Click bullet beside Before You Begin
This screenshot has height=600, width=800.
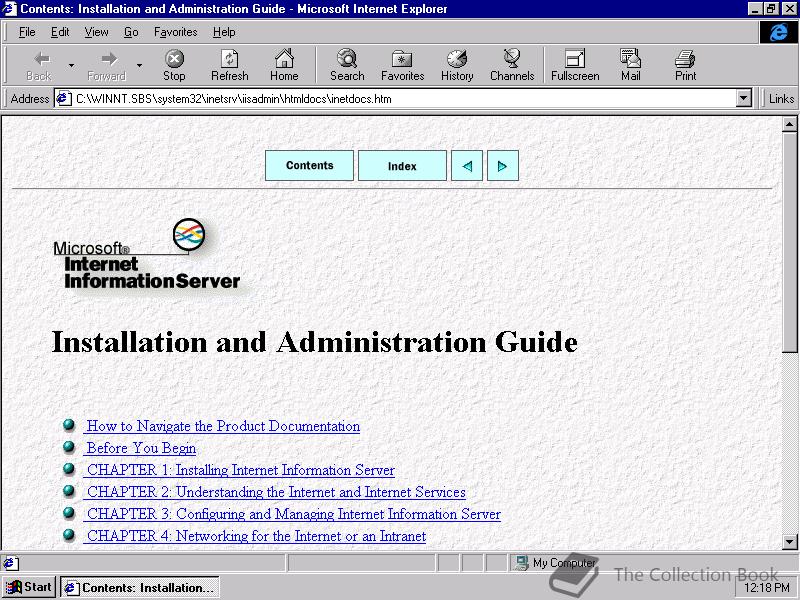[69, 447]
